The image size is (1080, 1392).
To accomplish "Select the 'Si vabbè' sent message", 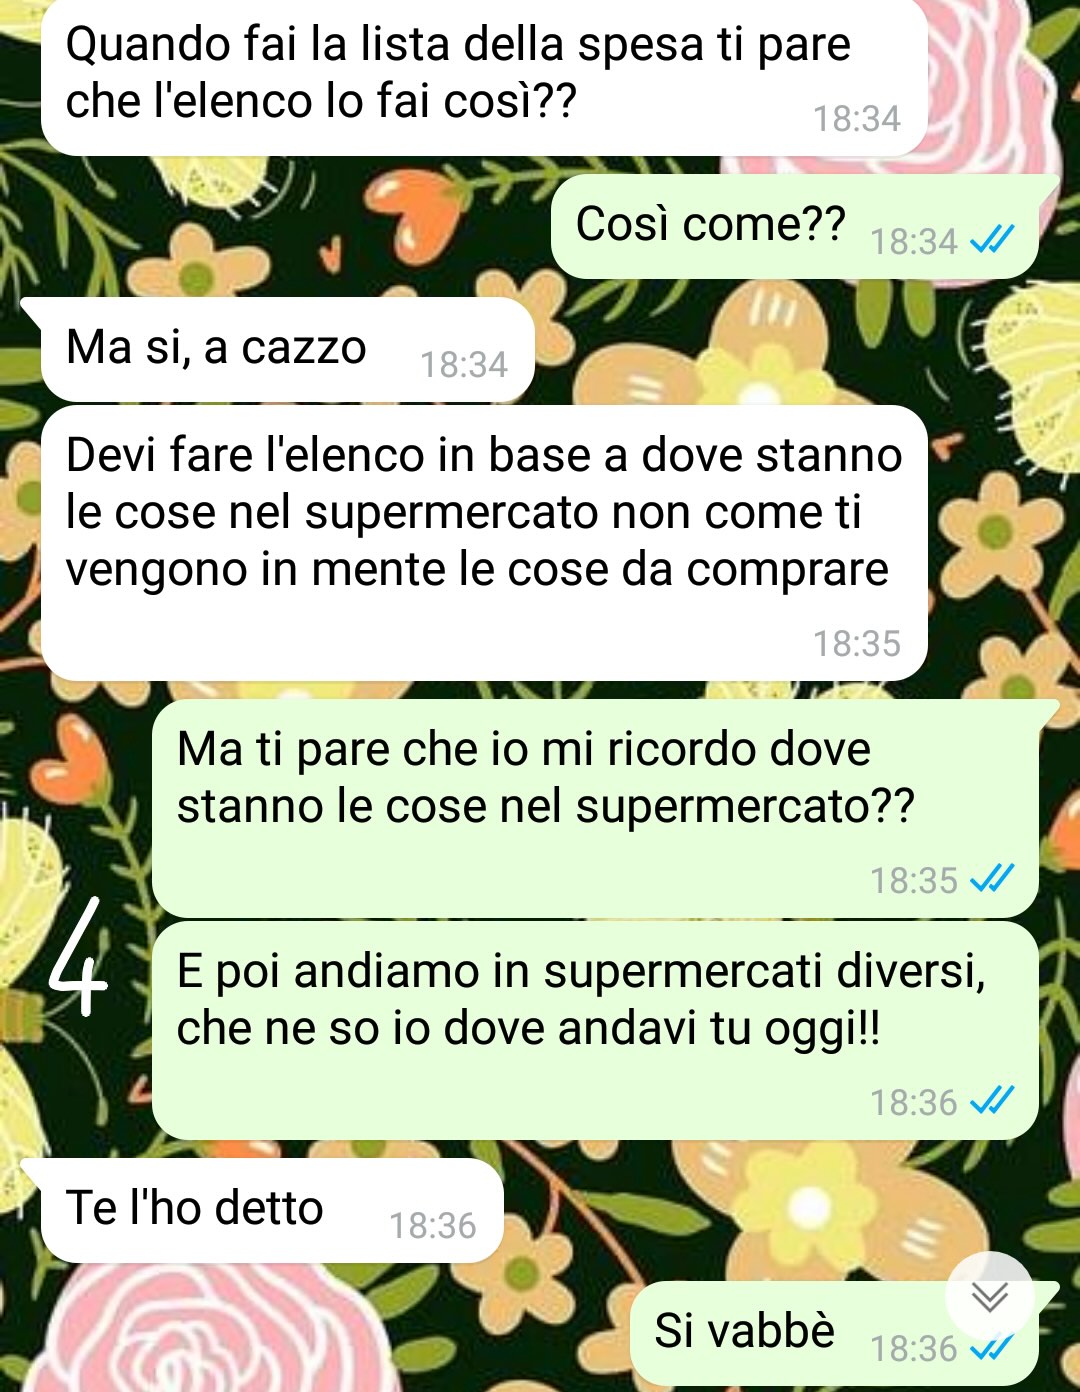I will coord(835,1333).
